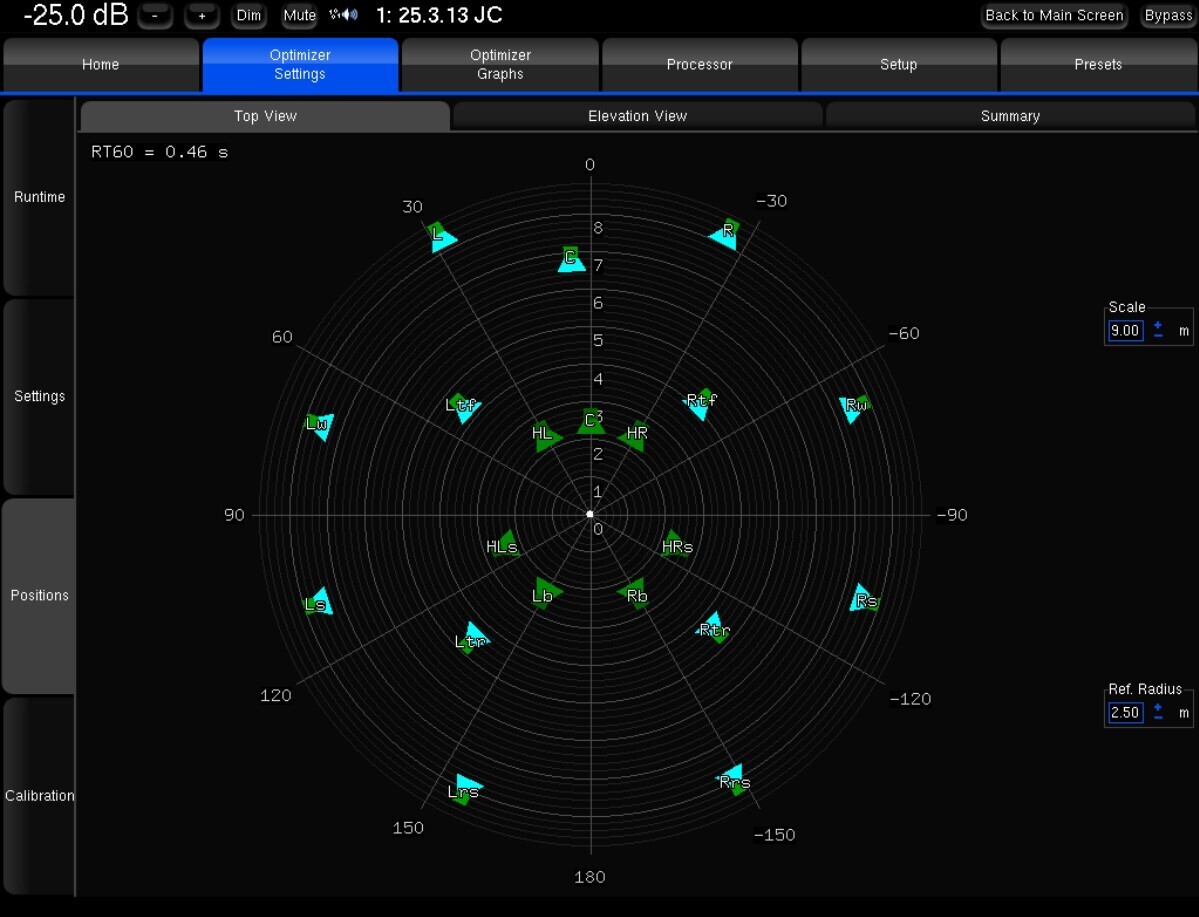Select the Lb left back speaker icon
Image resolution: width=1199 pixels, height=917 pixels.
544,594
